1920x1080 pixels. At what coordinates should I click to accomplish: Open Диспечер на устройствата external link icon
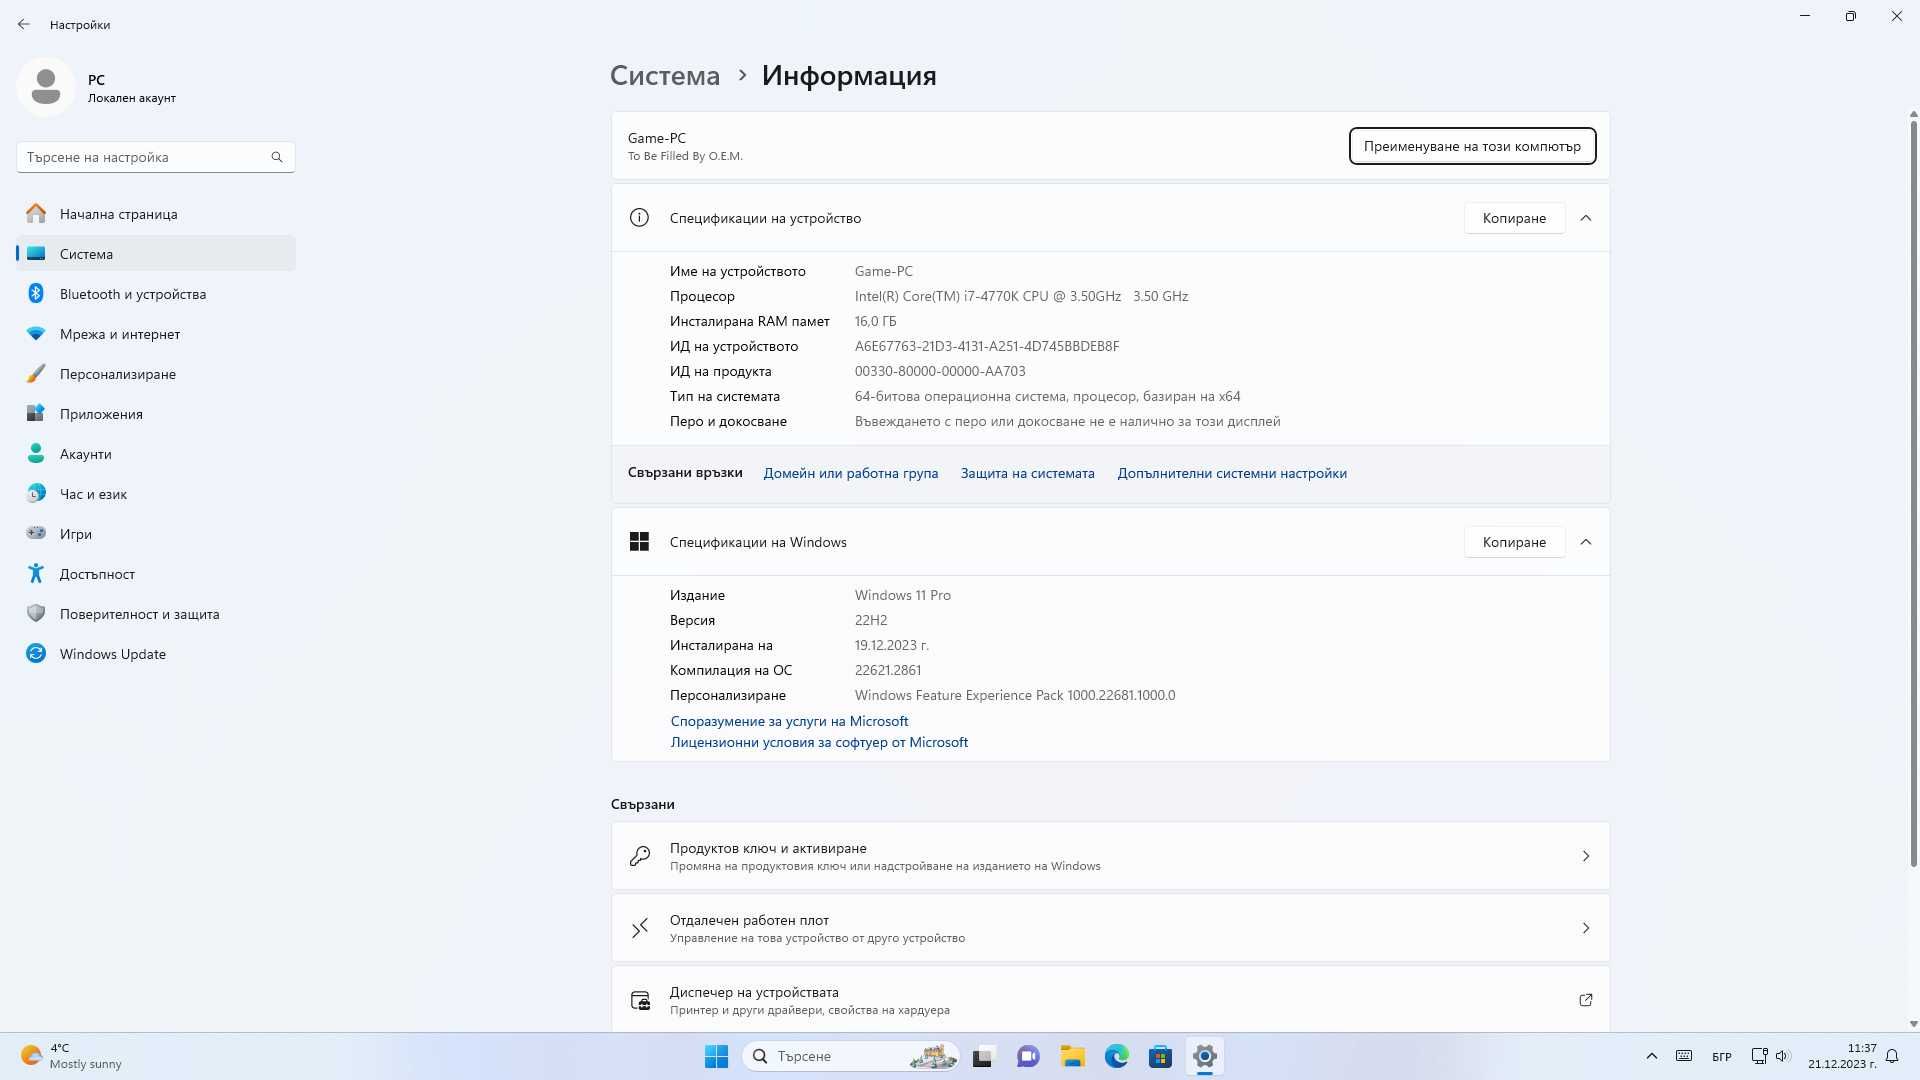click(x=1585, y=1000)
